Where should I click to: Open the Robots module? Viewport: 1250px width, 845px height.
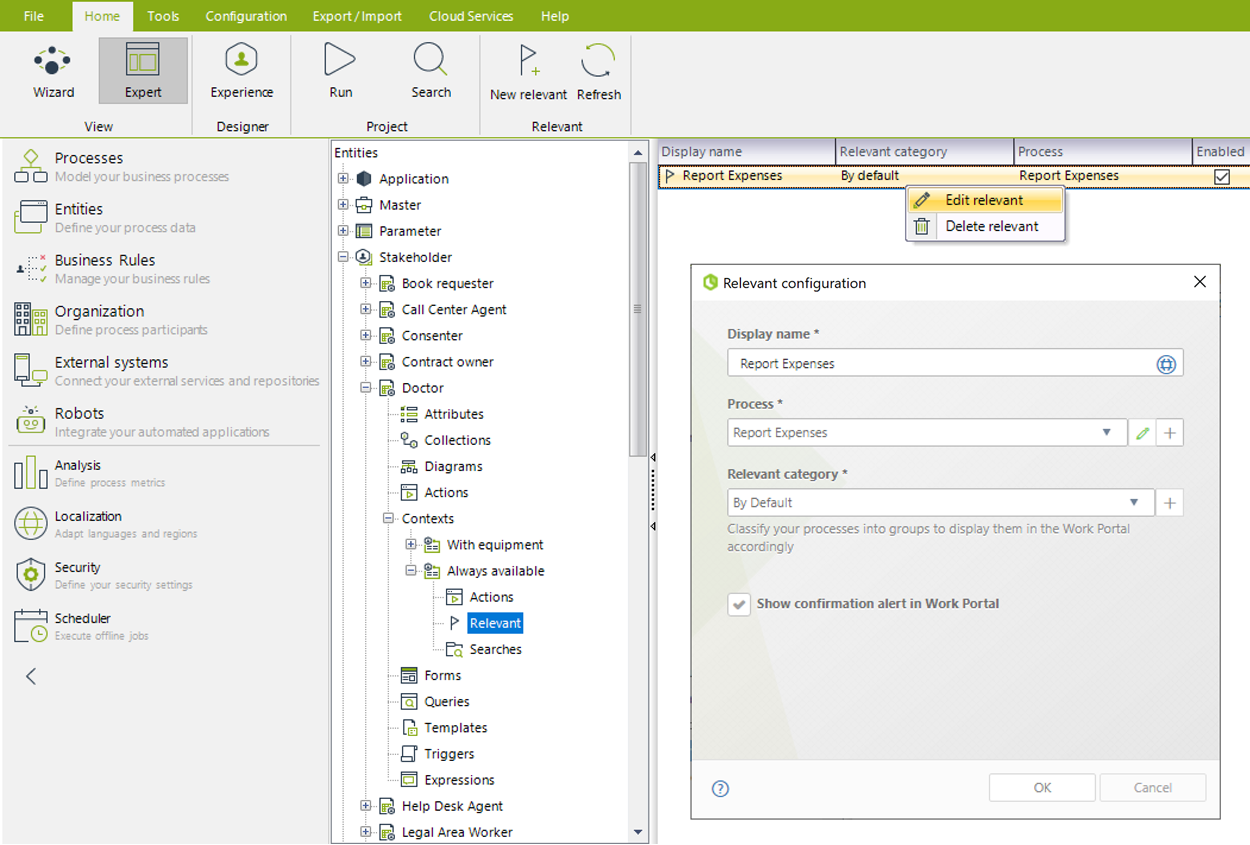coord(141,421)
